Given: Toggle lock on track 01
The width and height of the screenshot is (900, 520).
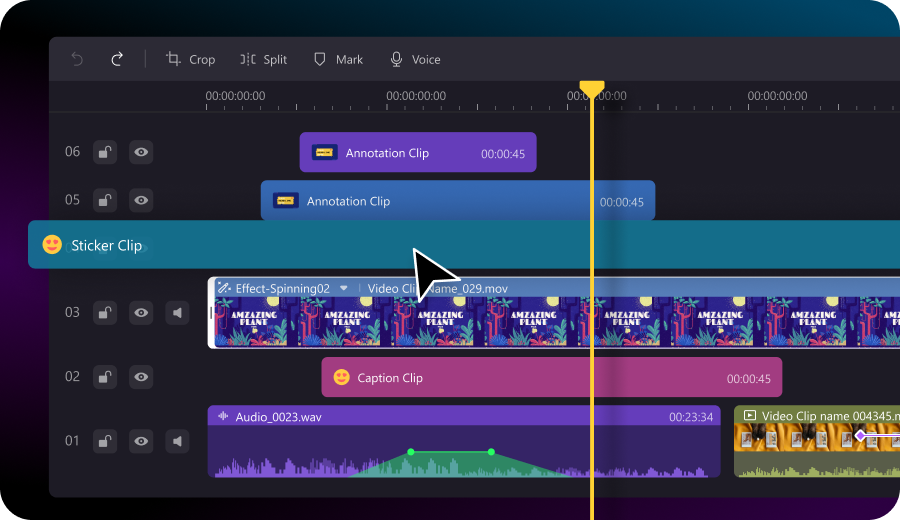Looking at the screenshot, I should pos(105,441).
